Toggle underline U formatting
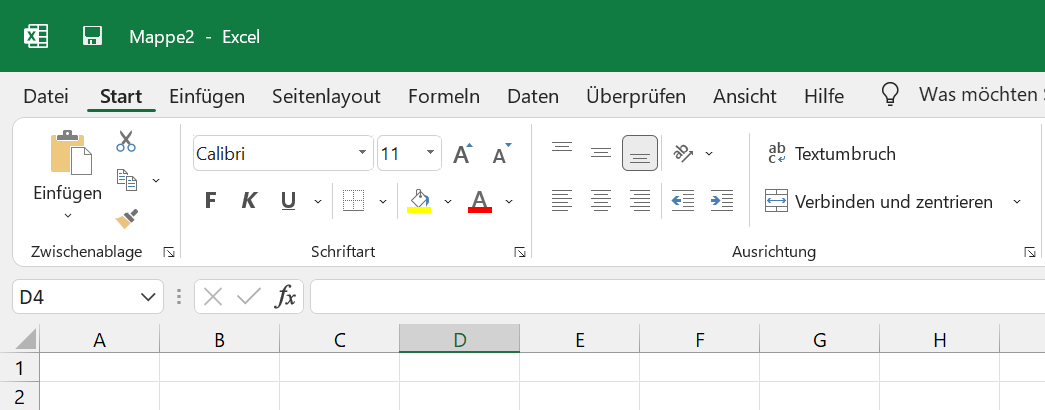 point(289,201)
